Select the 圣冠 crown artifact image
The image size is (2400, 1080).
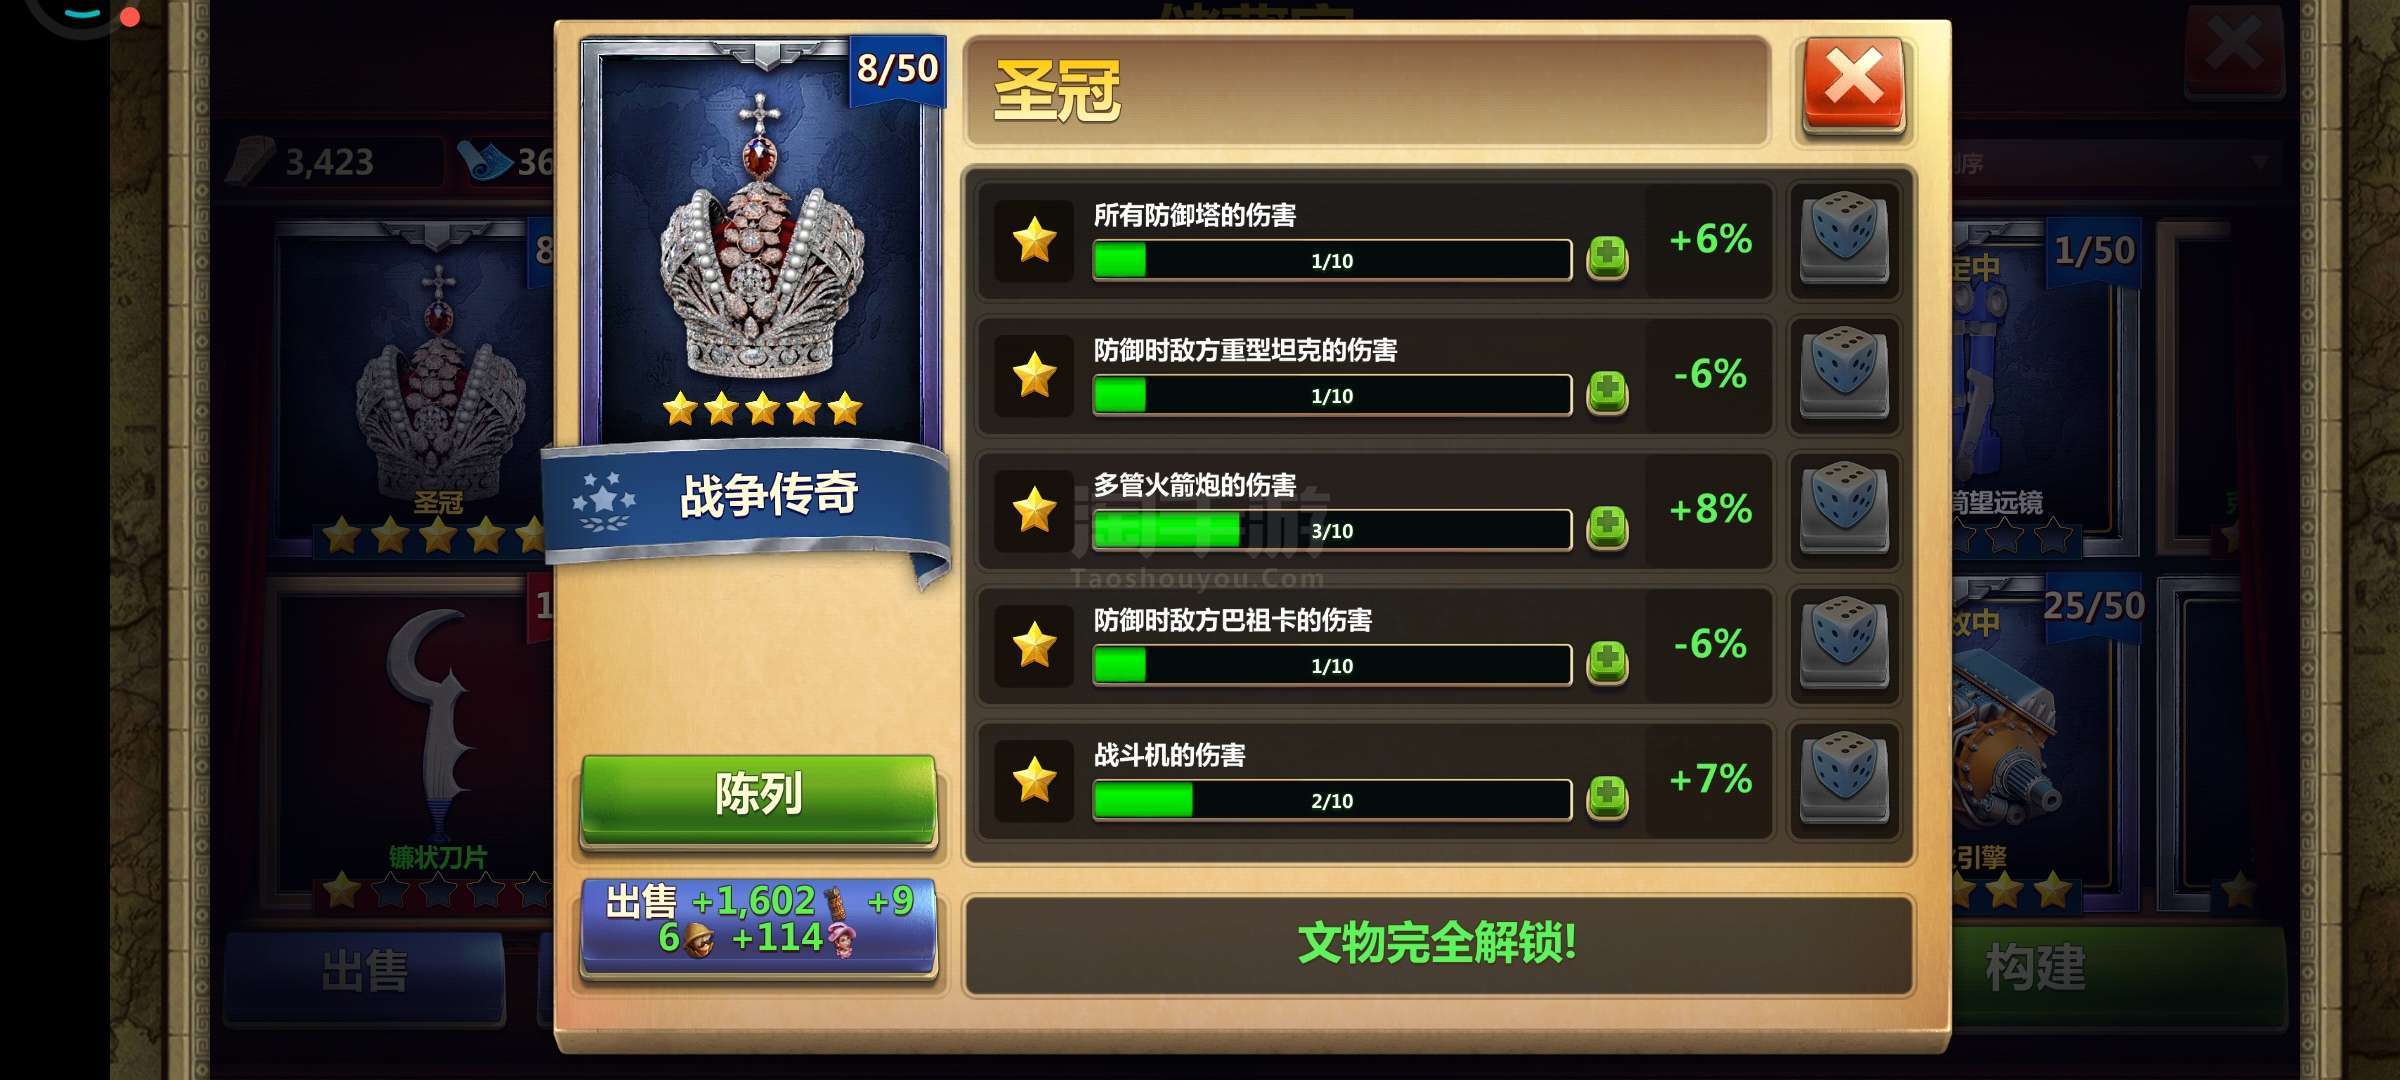(760, 240)
